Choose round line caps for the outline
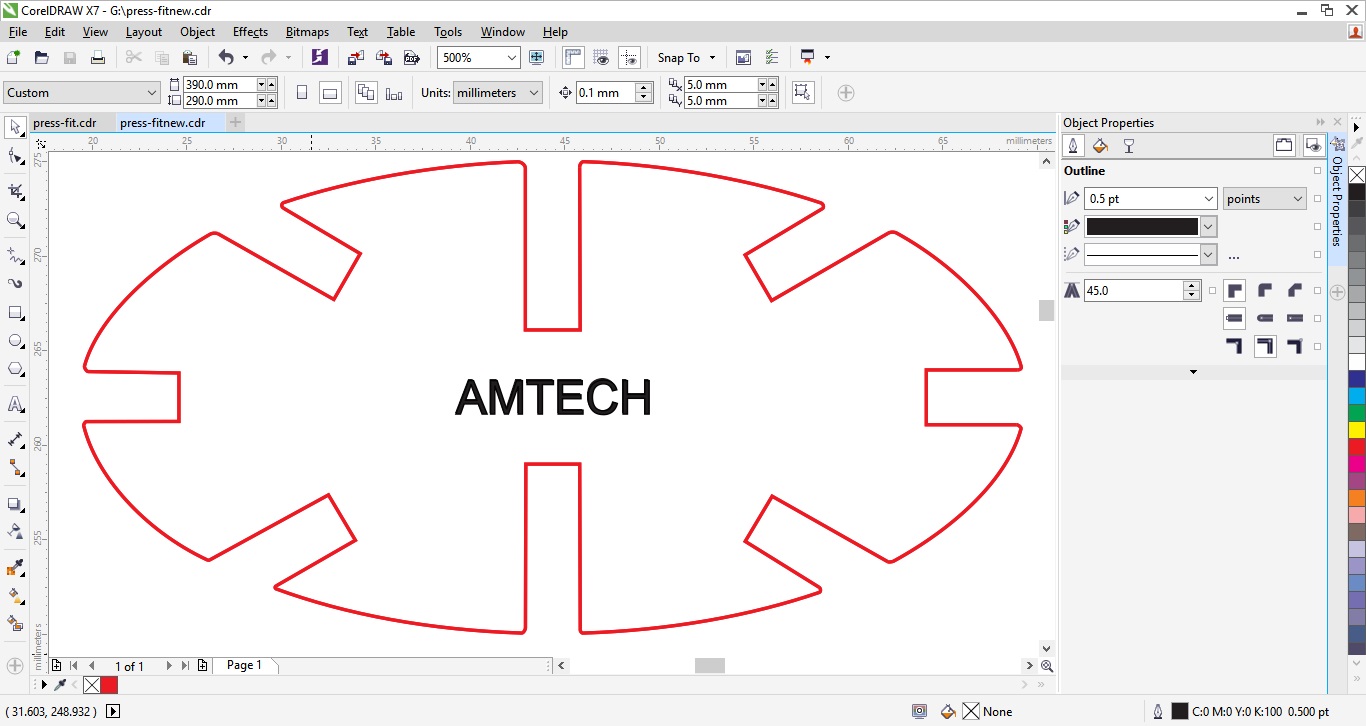Image resolution: width=1366 pixels, height=726 pixels. click(x=1265, y=318)
